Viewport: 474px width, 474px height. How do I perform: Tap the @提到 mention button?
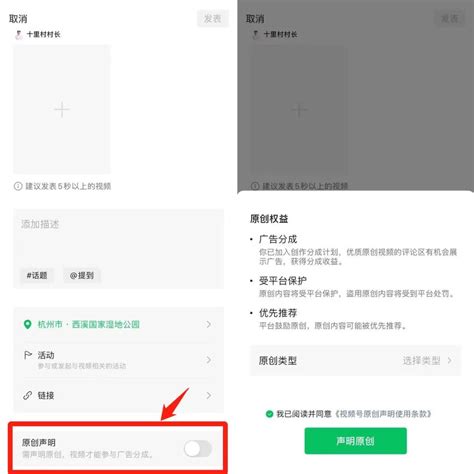click(82, 275)
